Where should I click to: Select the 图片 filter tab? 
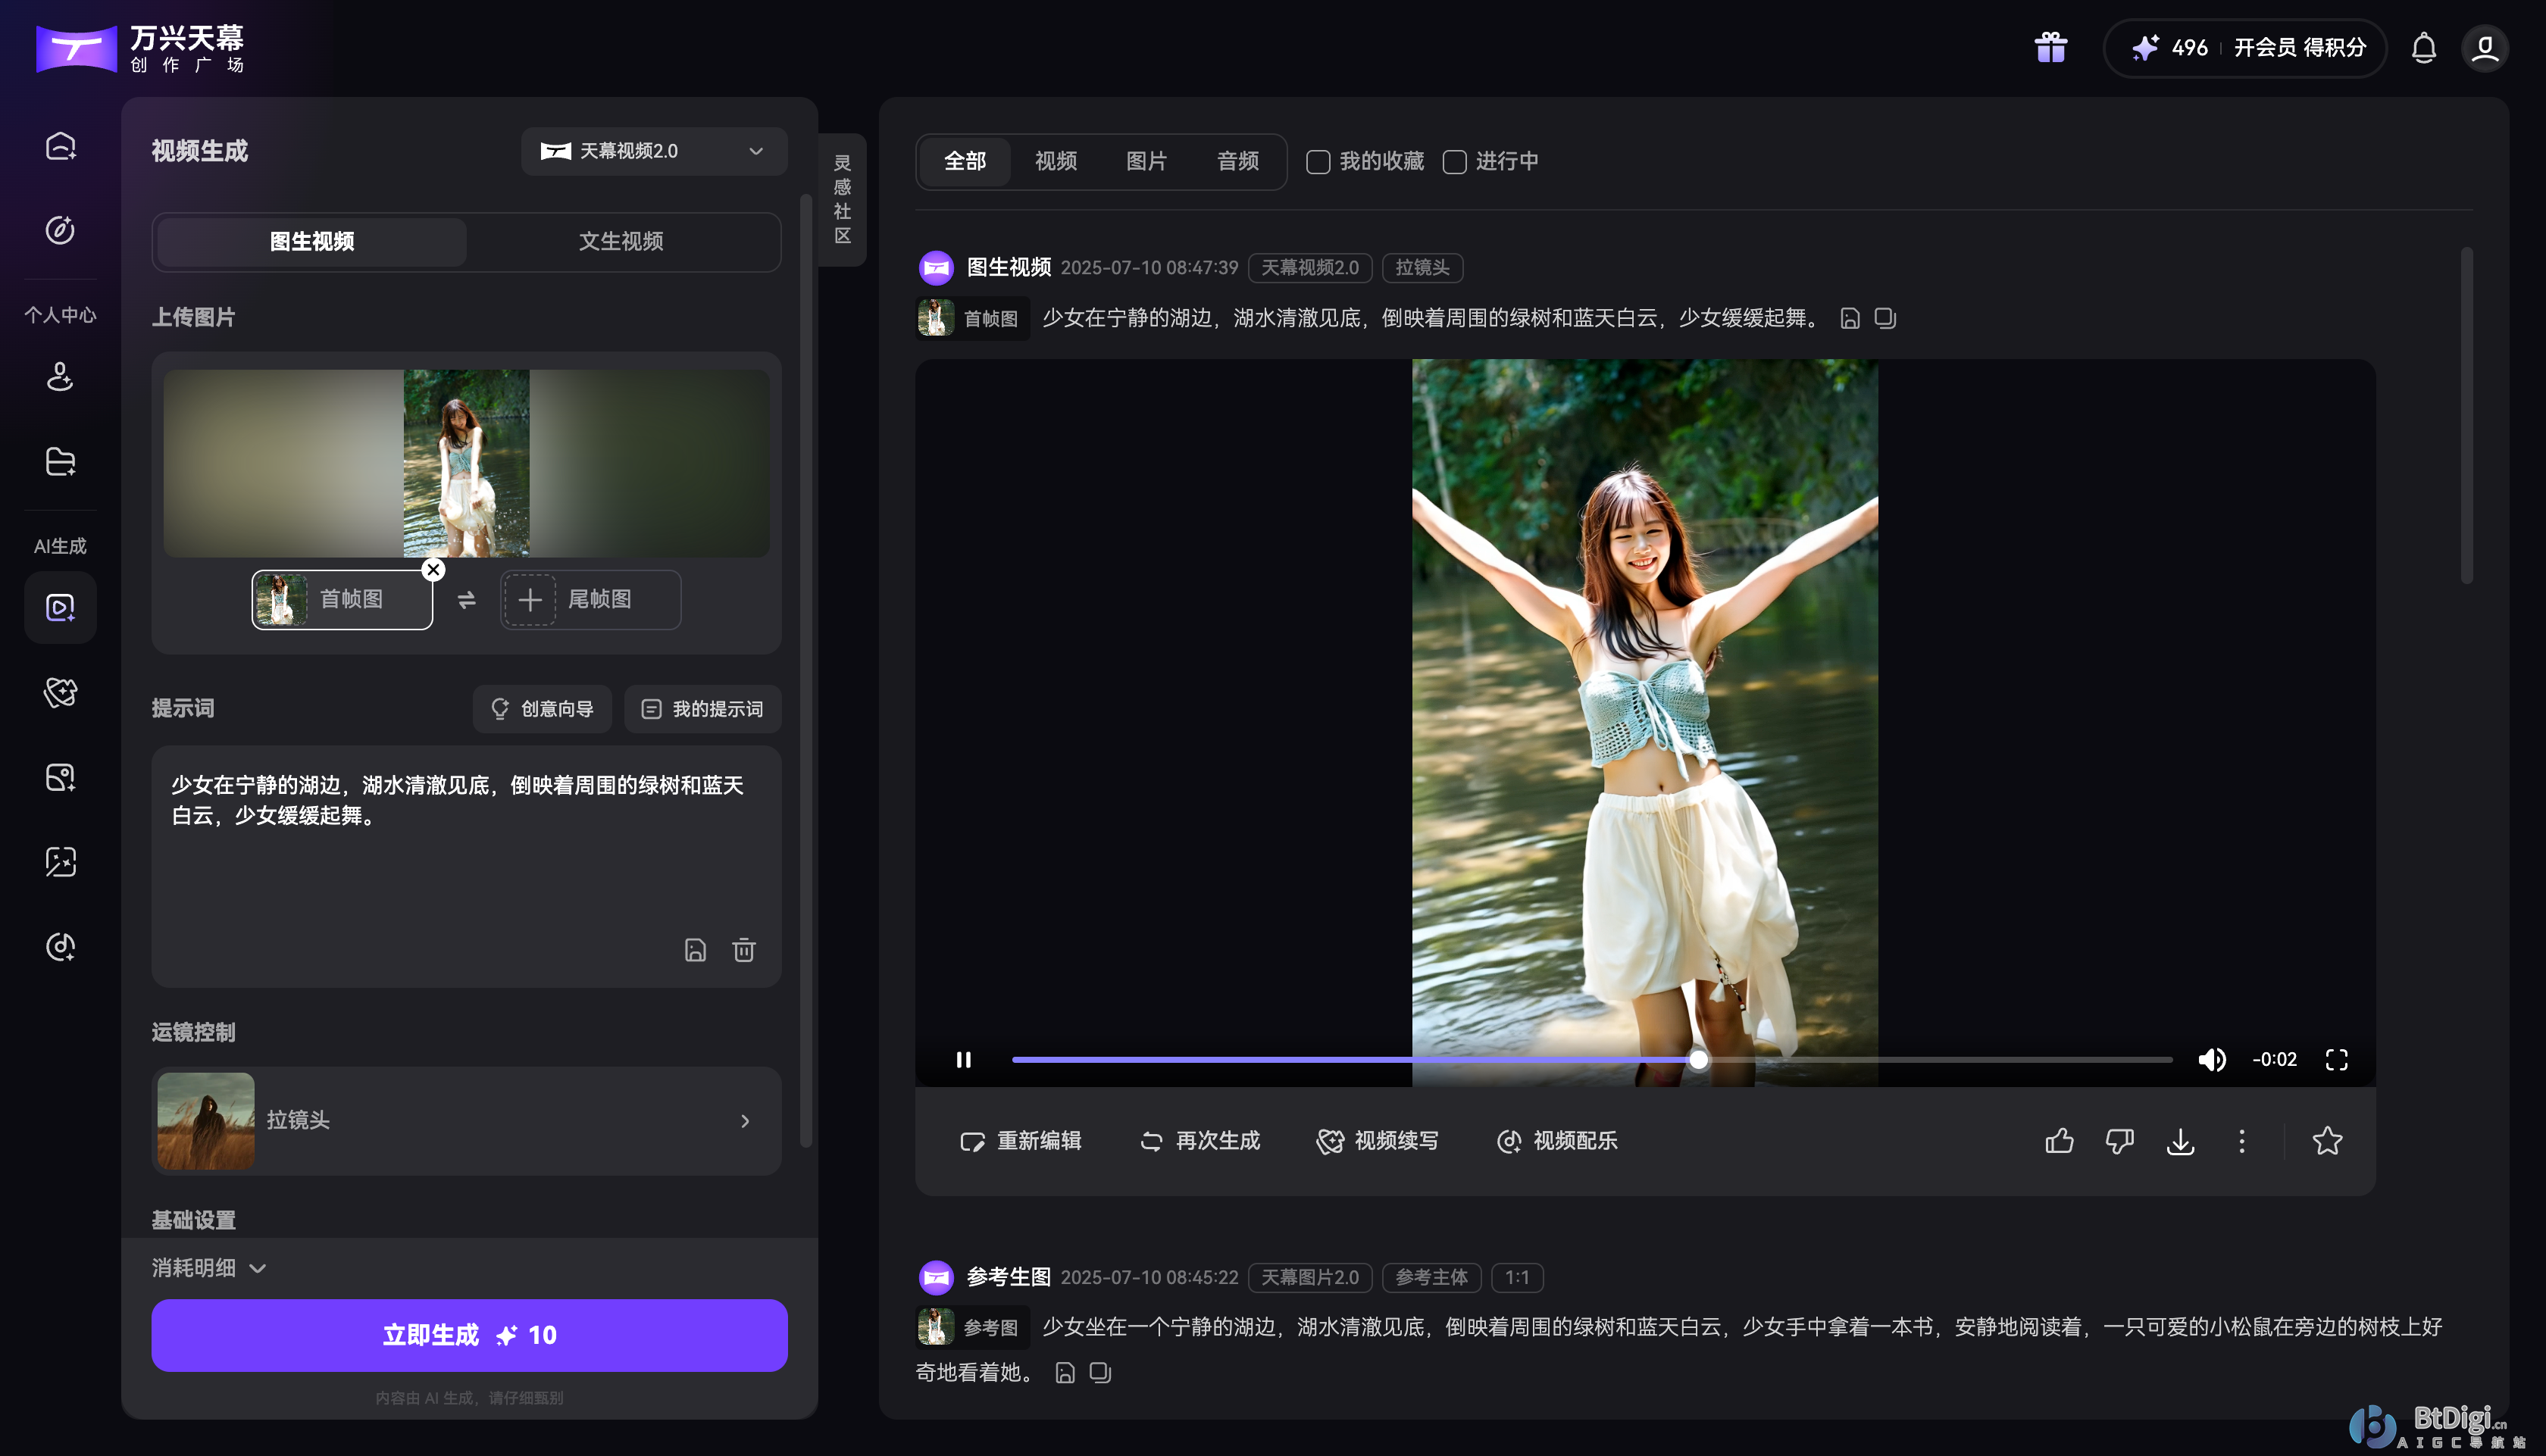[1146, 161]
